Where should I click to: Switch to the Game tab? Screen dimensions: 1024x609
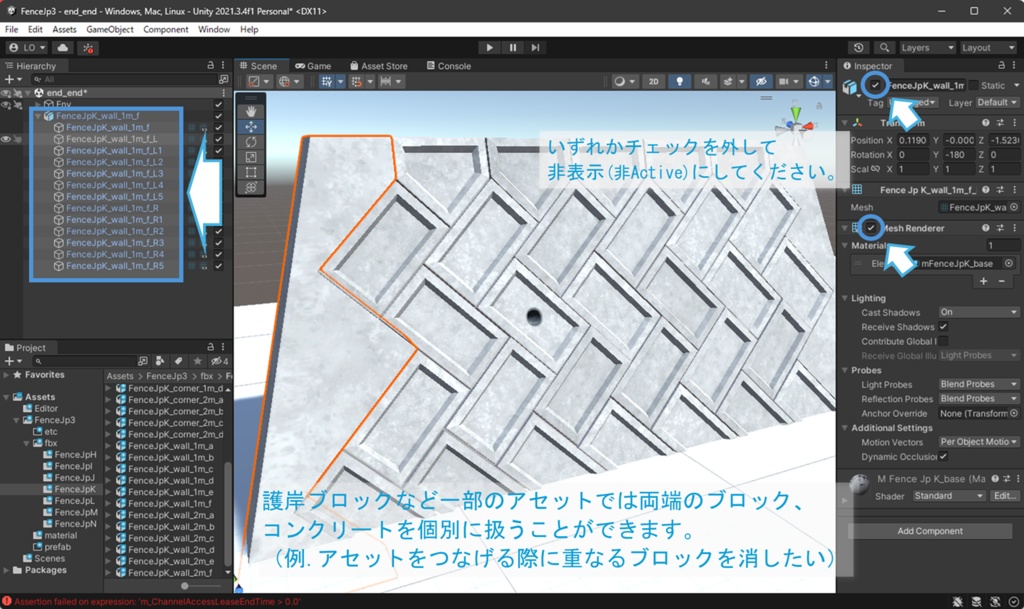313,66
